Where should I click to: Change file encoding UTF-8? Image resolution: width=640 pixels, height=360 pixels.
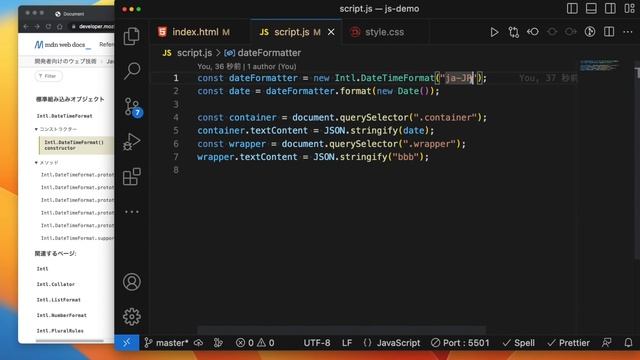pyautogui.click(x=317, y=343)
